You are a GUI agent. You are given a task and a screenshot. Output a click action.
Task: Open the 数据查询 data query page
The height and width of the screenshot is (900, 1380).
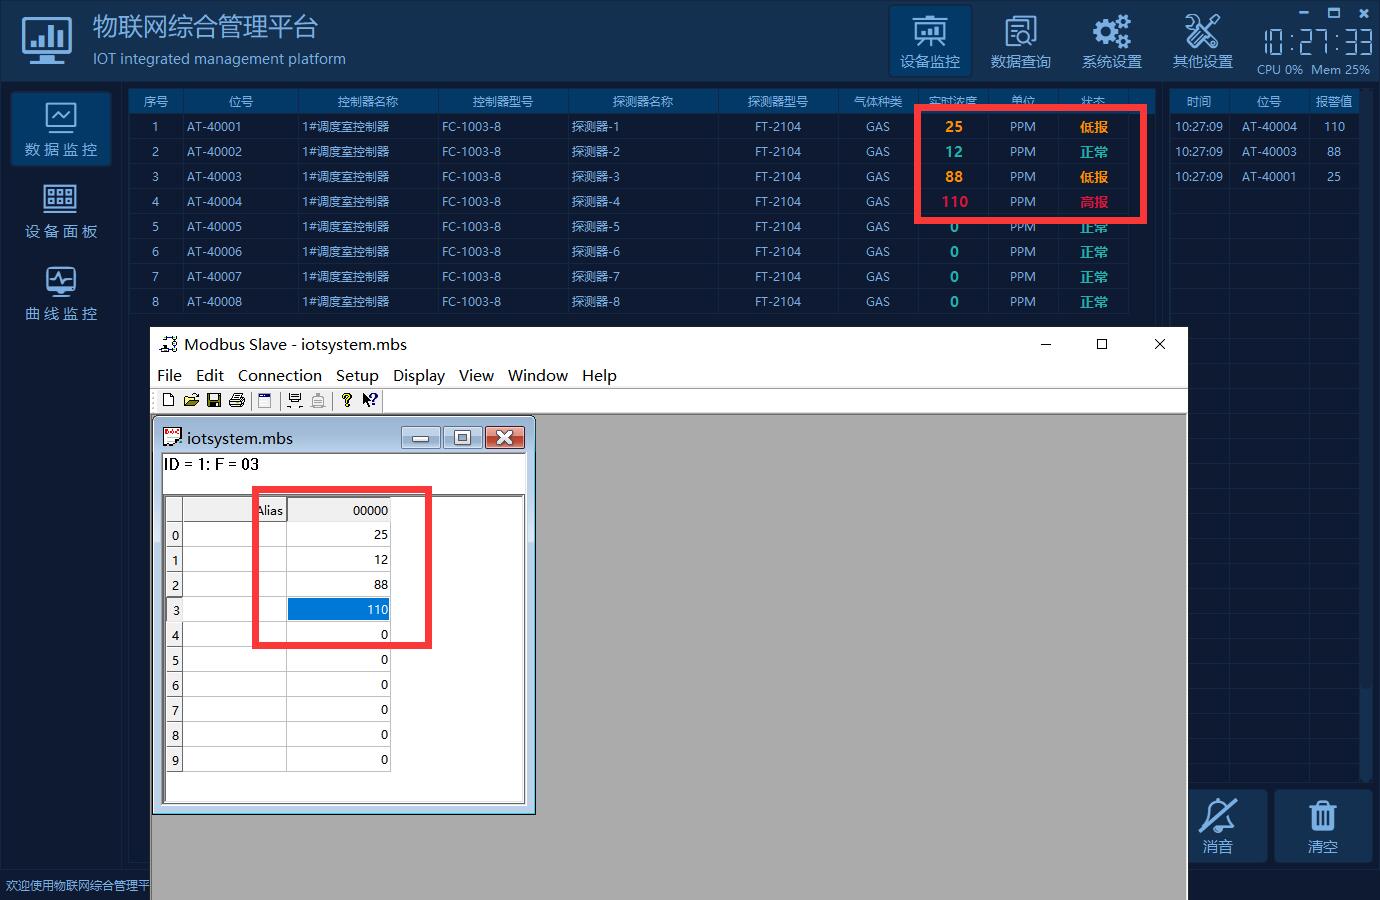1020,41
